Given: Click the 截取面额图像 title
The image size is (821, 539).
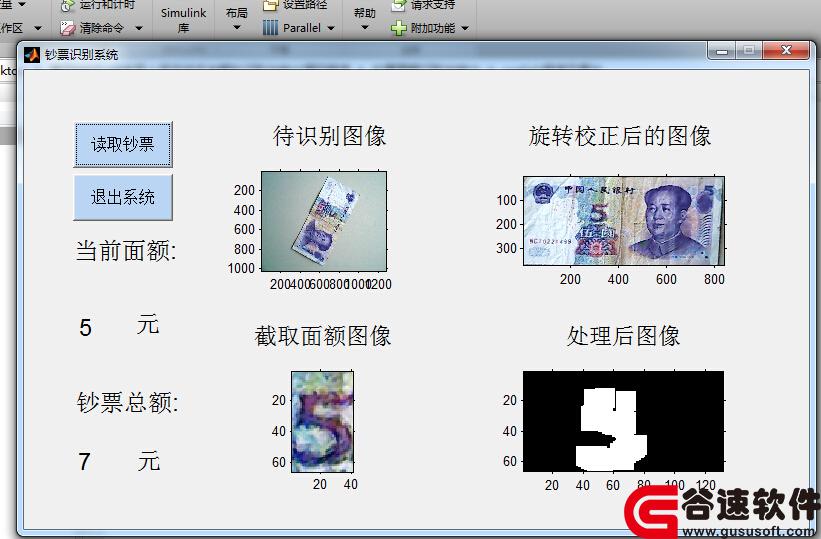Looking at the screenshot, I should [x=323, y=336].
